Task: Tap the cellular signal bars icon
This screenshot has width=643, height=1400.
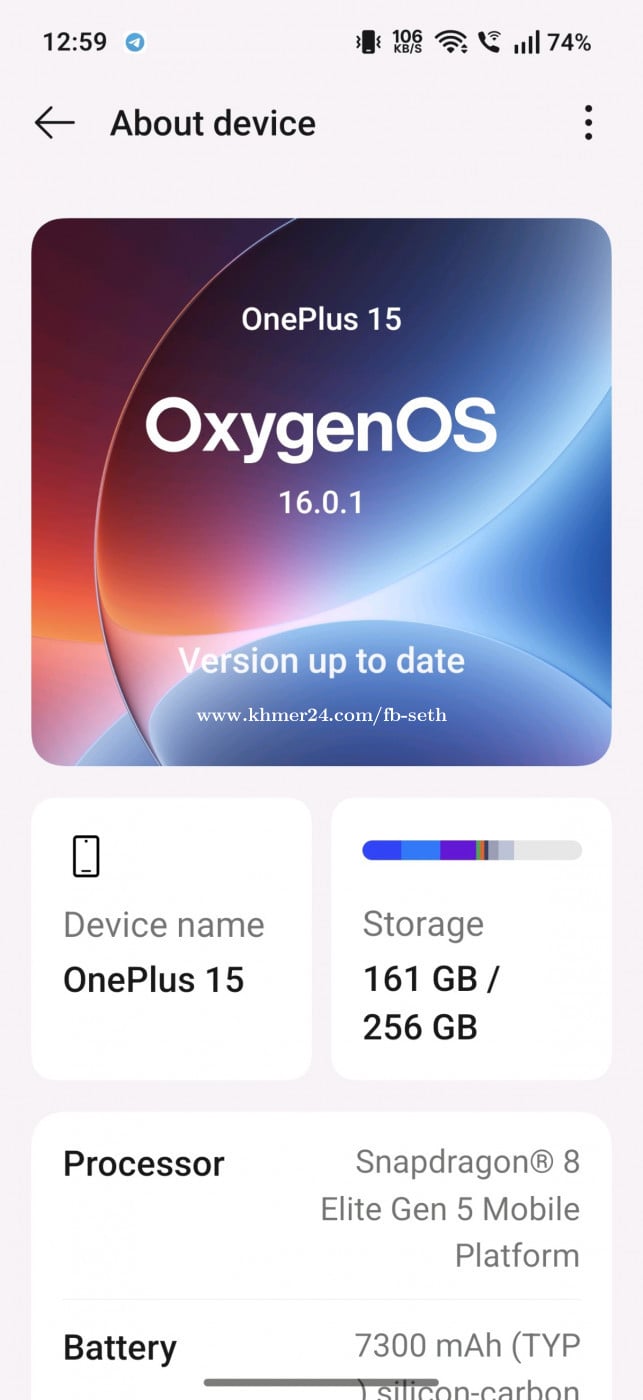Action: coord(526,42)
